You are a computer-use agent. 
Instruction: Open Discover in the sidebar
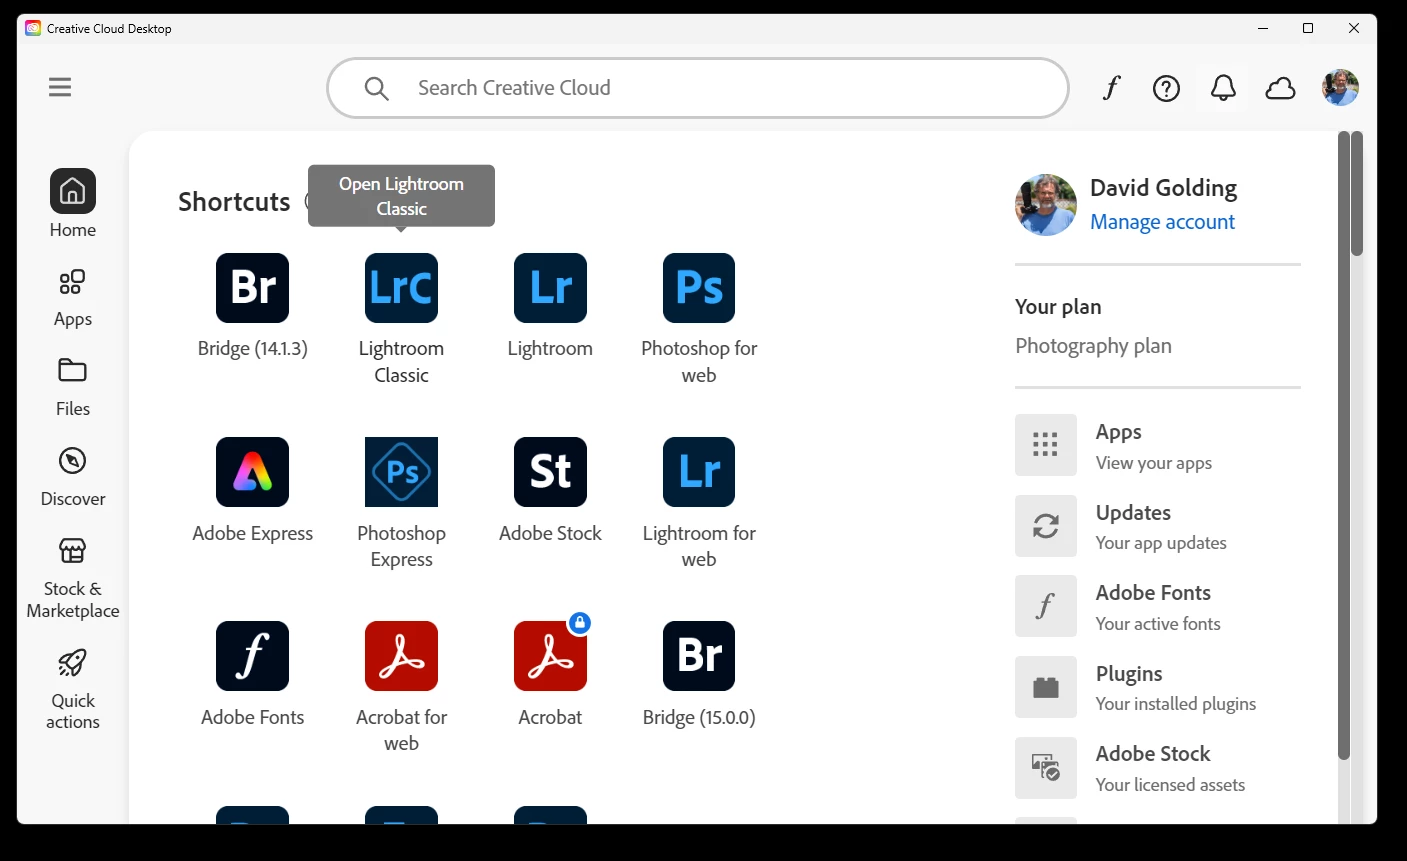click(x=73, y=477)
